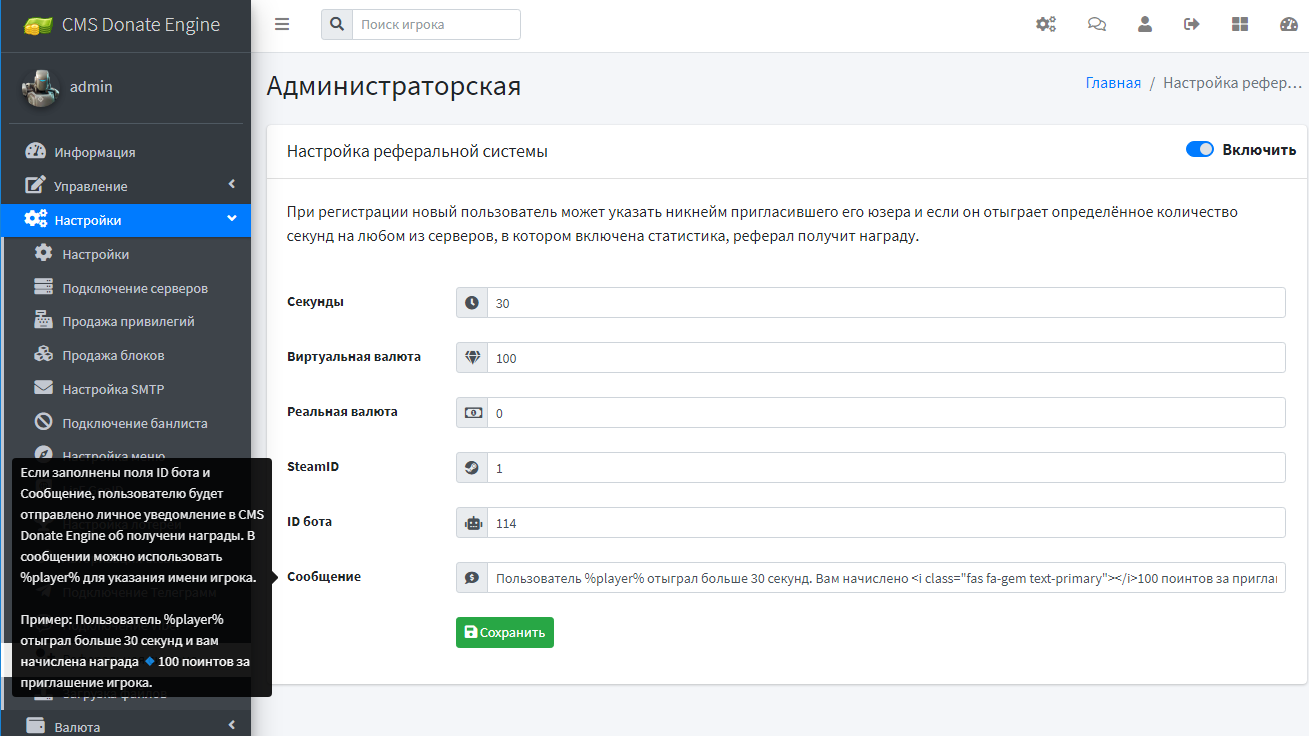
Task: Click the user profile icon
Action: point(1144,24)
